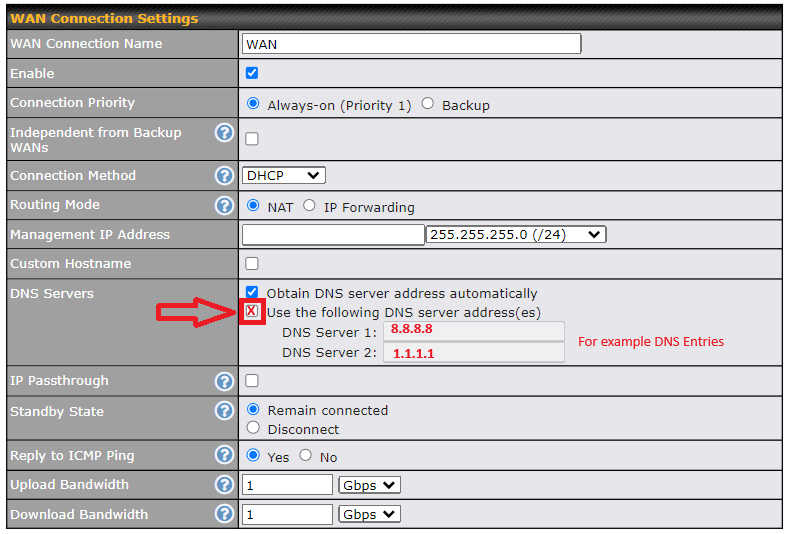
Task: Click help icon for Reply to ICMP Ping
Action: point(225,455)
